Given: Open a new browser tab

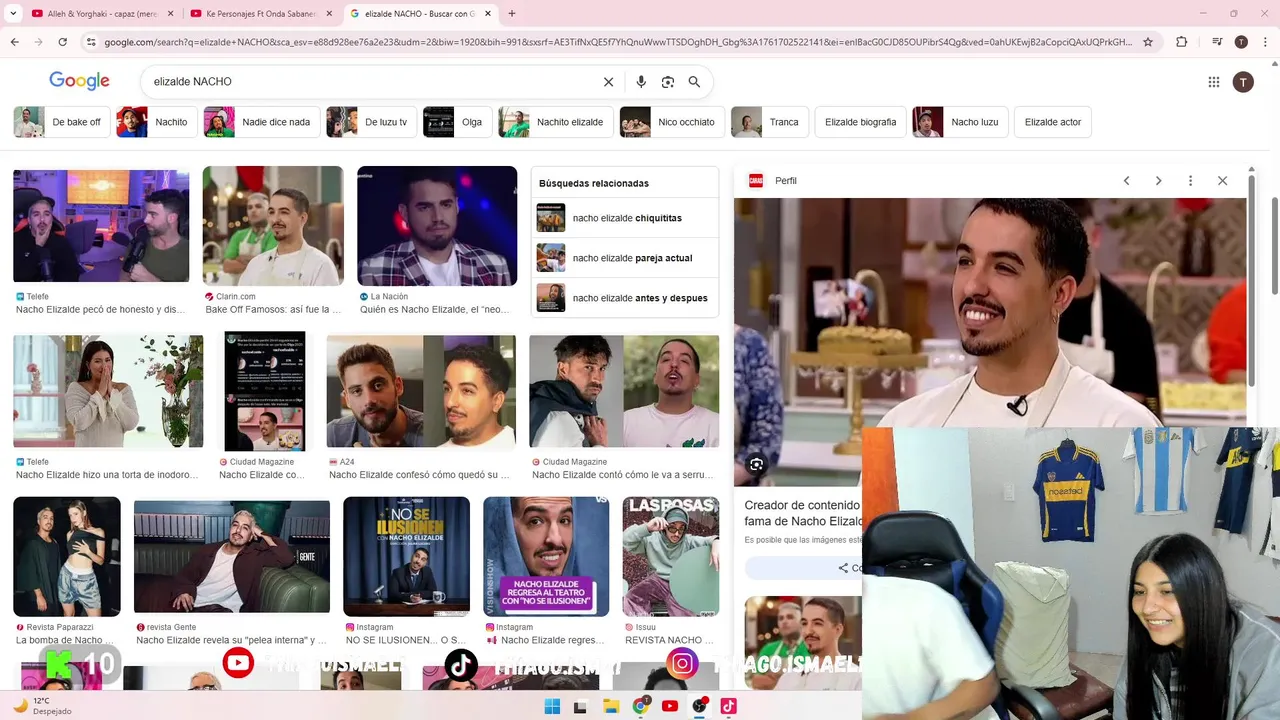Looking at the screenshot, I should [x=511, y=14].
